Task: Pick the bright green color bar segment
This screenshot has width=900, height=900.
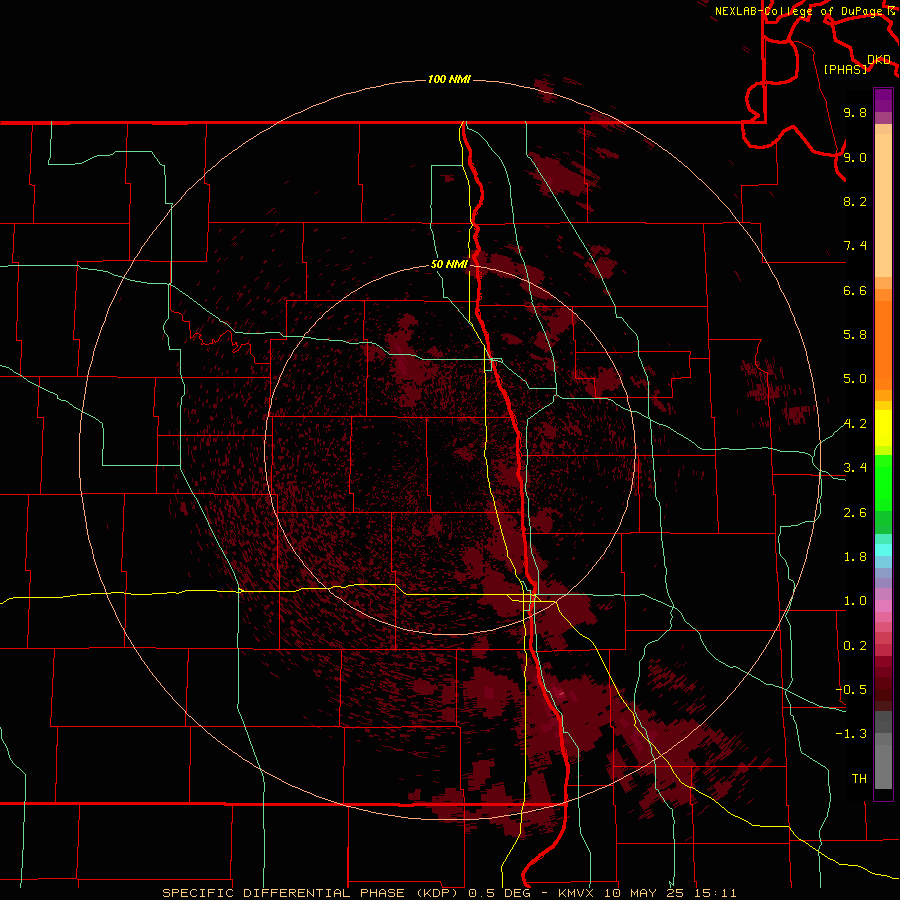Action: (883, 482)
